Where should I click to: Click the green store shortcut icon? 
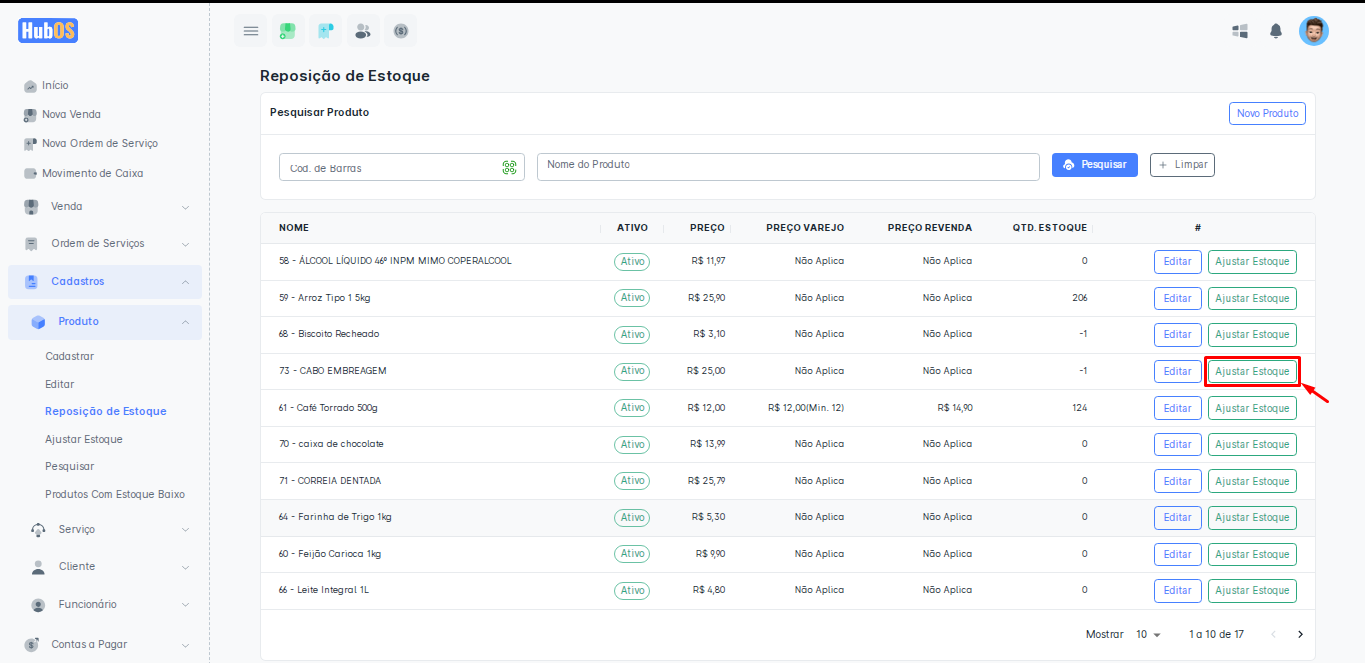coord(287,31)
